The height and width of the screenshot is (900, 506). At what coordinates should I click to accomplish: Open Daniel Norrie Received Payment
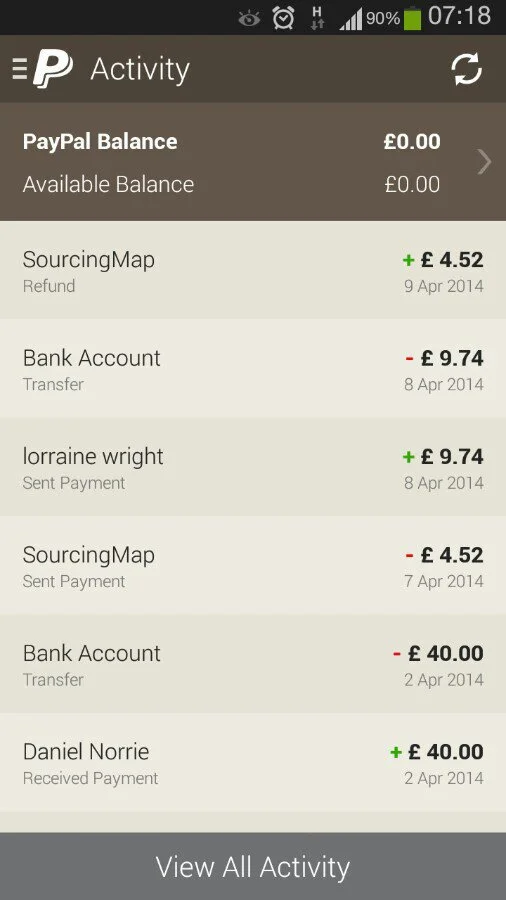click(253, 762)
